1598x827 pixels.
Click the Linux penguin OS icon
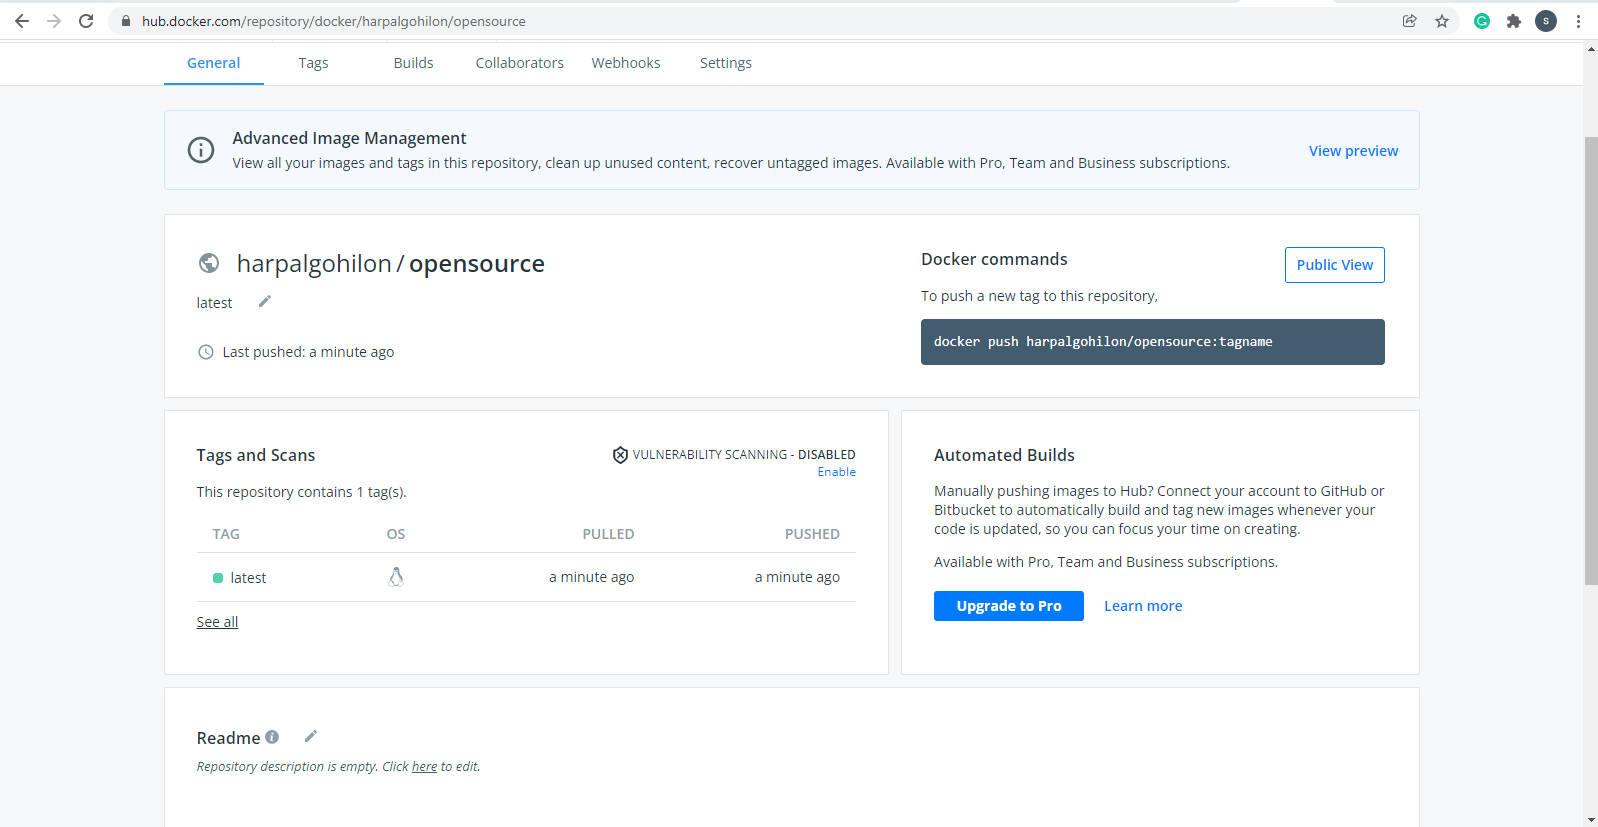point(396,577)
